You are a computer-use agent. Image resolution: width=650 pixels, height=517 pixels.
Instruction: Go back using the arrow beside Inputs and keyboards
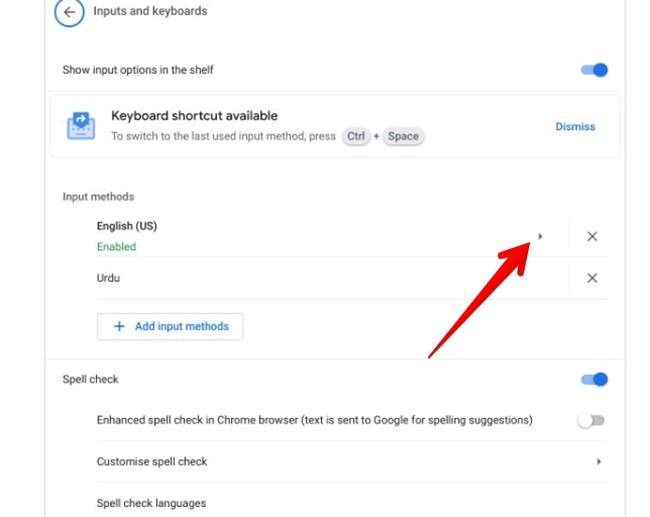[69, 12]
